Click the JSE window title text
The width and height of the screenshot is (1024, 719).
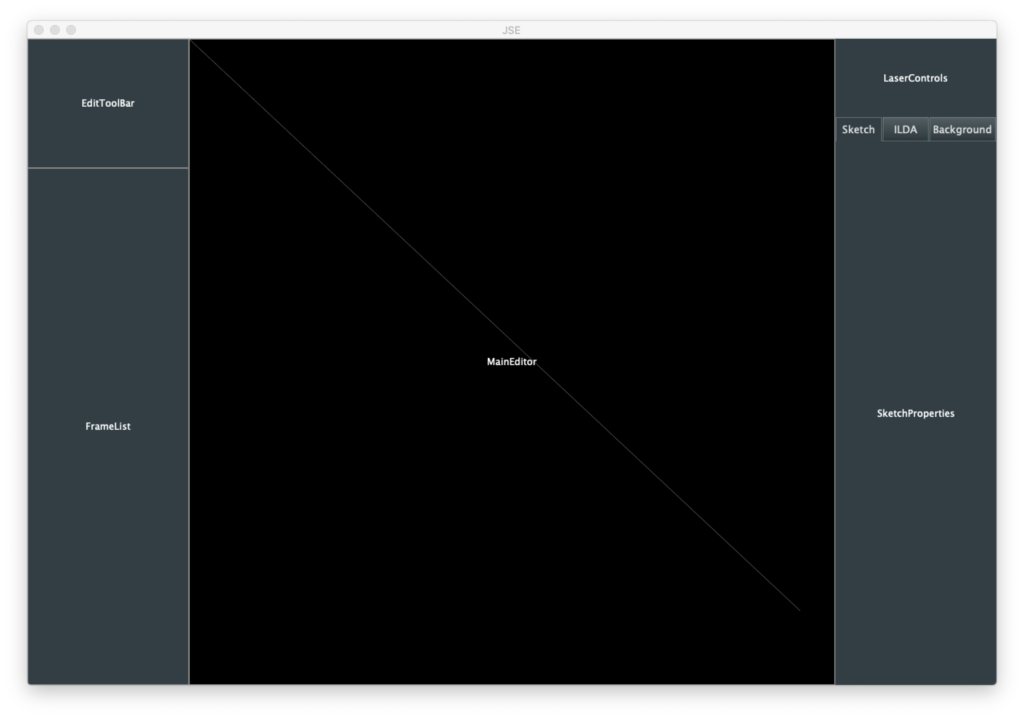point(511,30)
